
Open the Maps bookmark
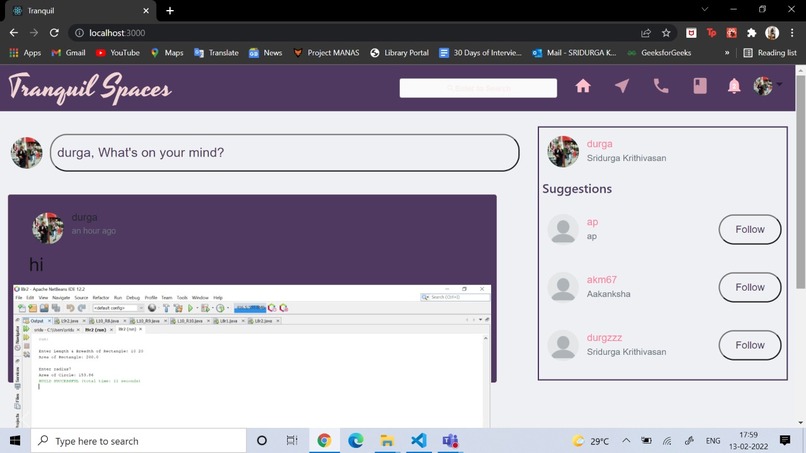167,52
